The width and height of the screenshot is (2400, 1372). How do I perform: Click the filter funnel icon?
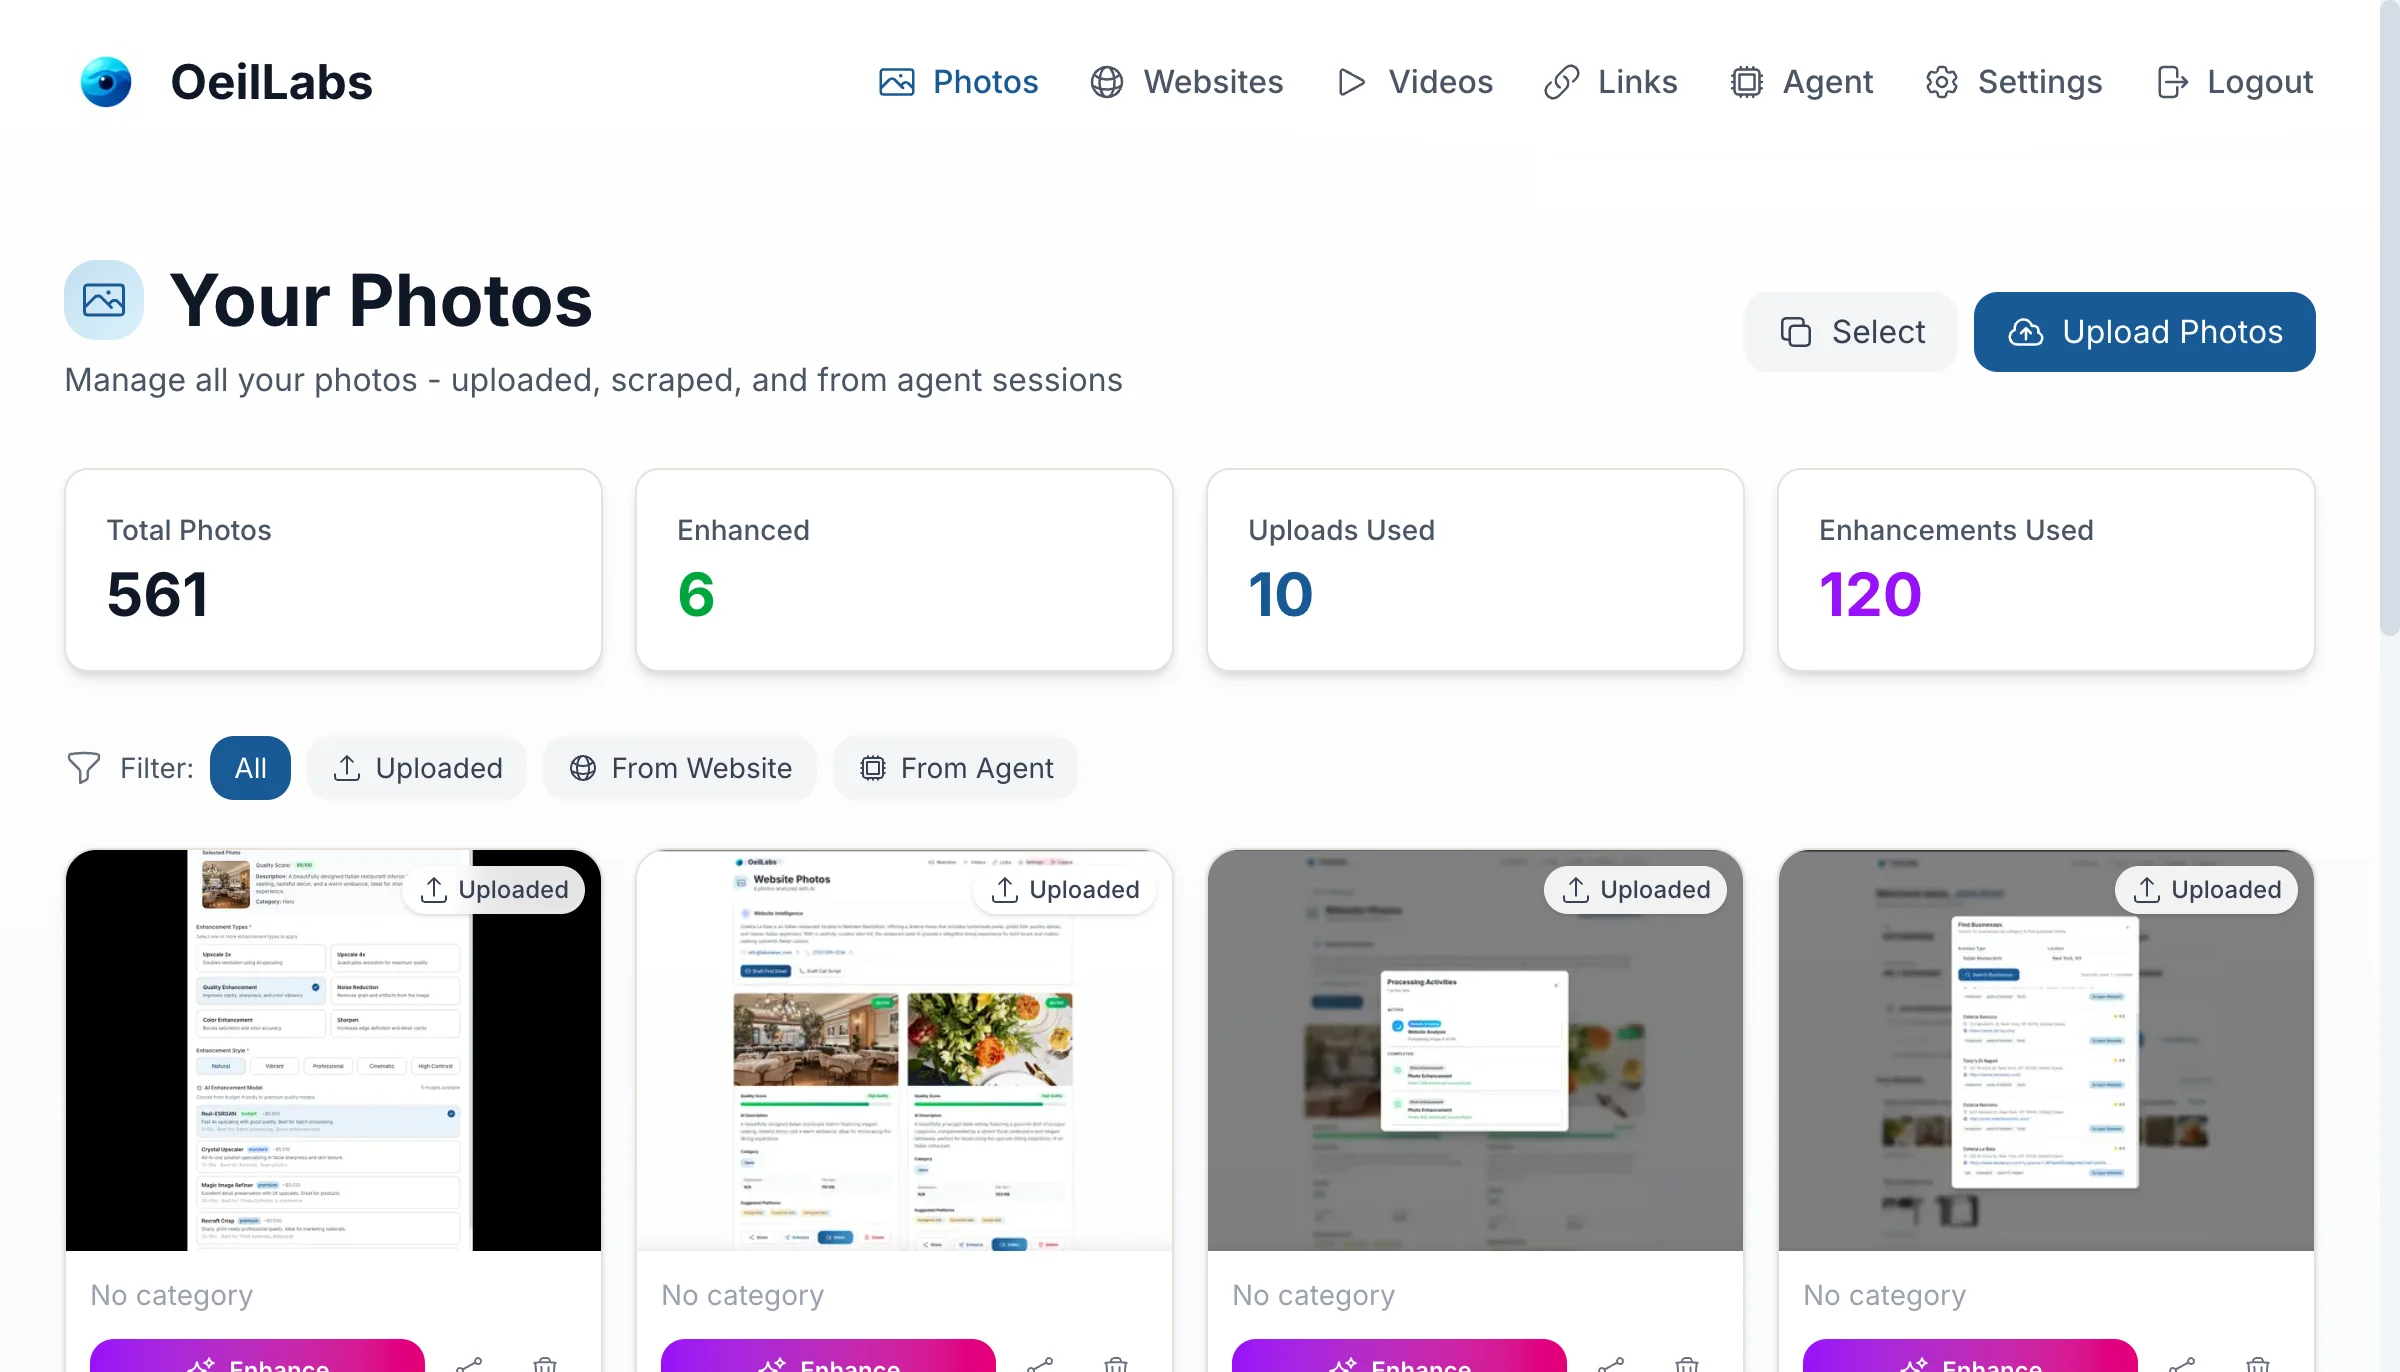[84, 768]
